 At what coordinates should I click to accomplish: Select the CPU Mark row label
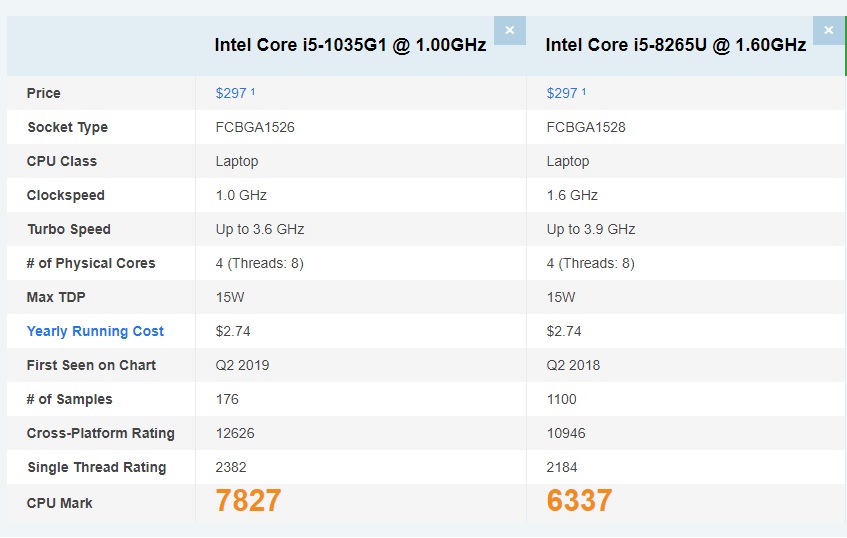(x=59, y=503)
